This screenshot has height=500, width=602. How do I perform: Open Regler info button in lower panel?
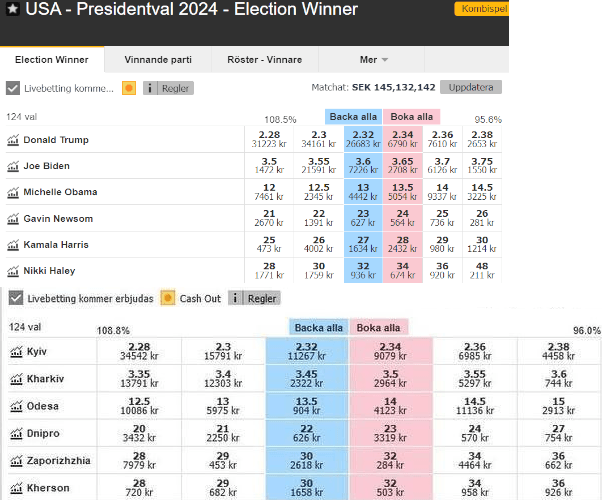pyautogui.click(x=254, y=298)
